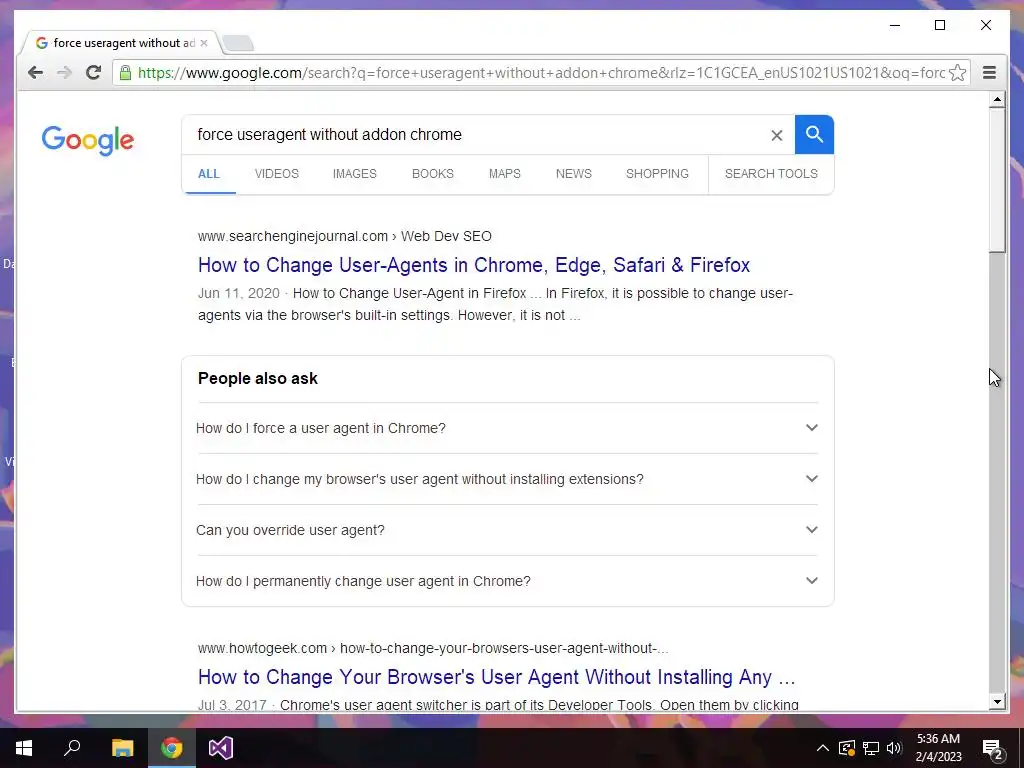Switch to the IMAGES results tab
This screenshot has height=768, width=1024.
pos(355,174)
